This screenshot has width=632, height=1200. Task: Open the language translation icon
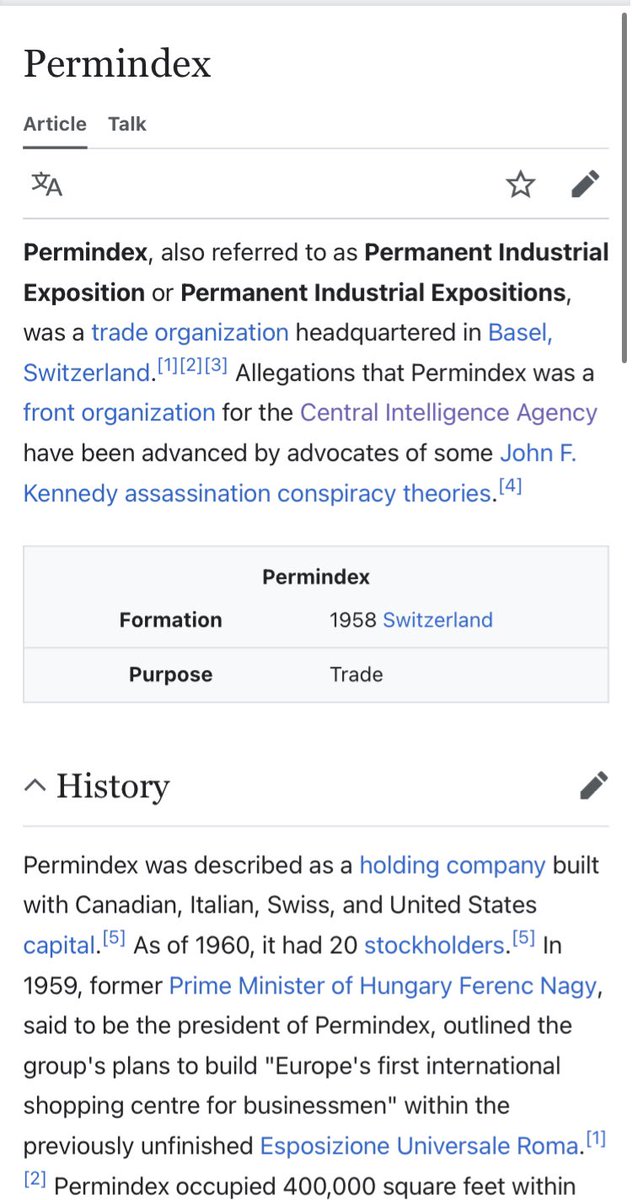47,185
